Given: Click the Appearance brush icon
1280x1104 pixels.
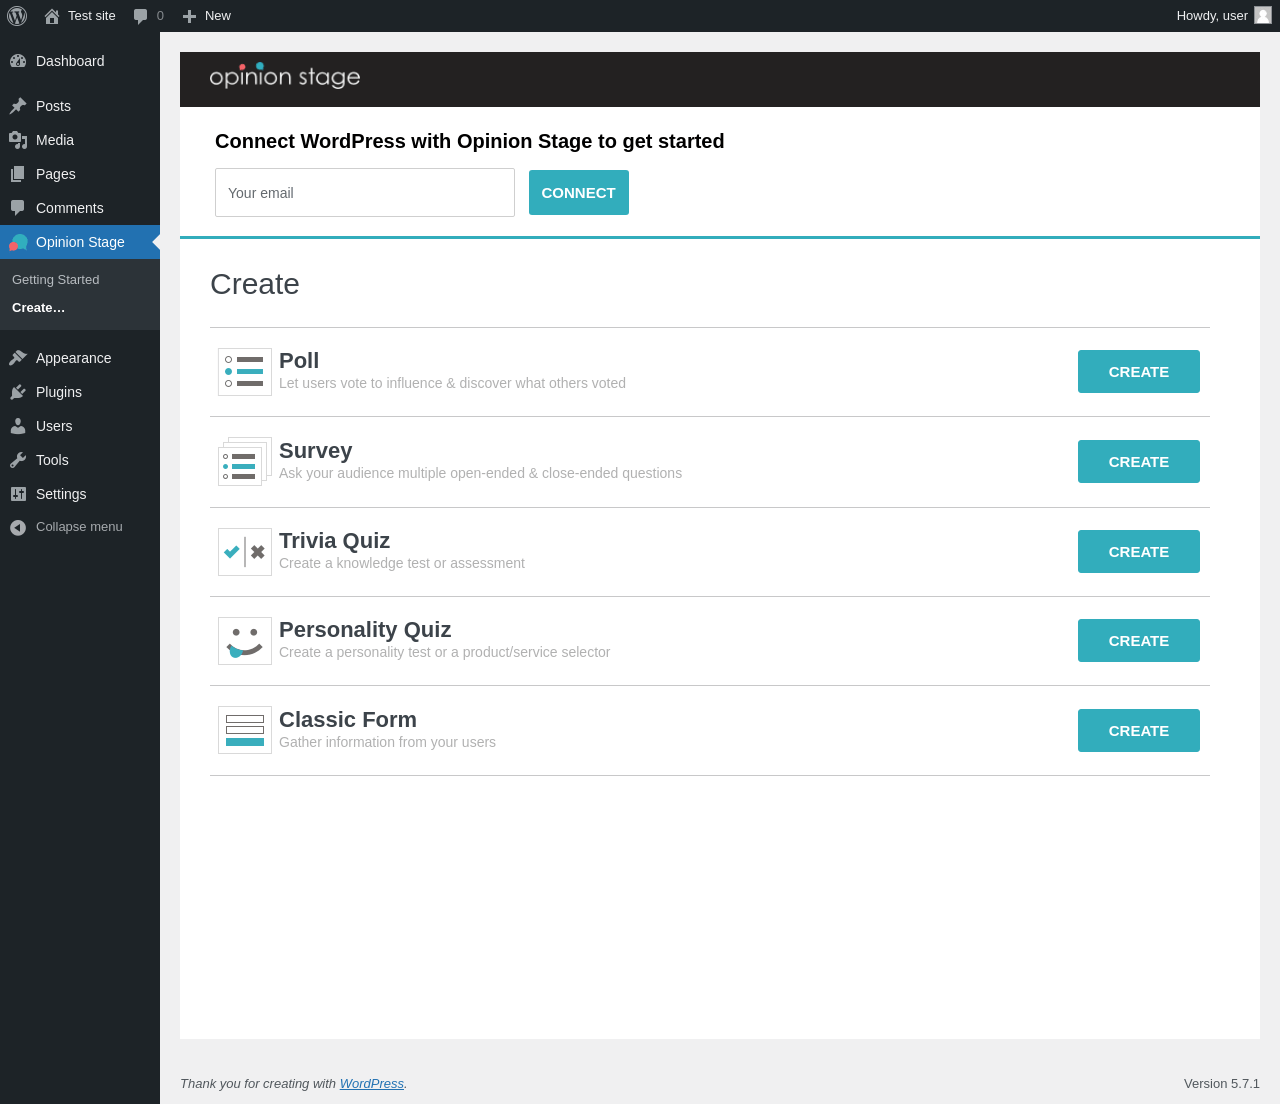Looking at the screenshot, I should click(x=18, y=358).
